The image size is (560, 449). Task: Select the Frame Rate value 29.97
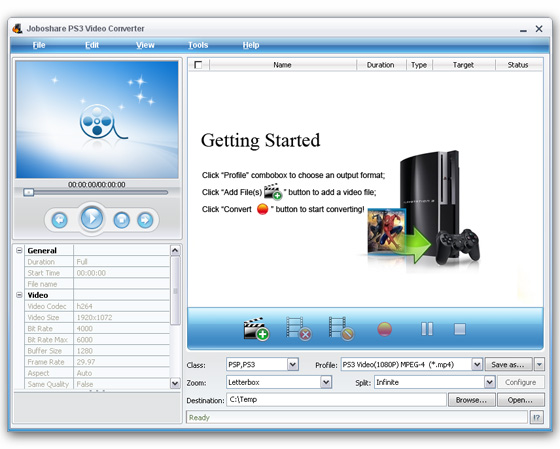[121, 362]
